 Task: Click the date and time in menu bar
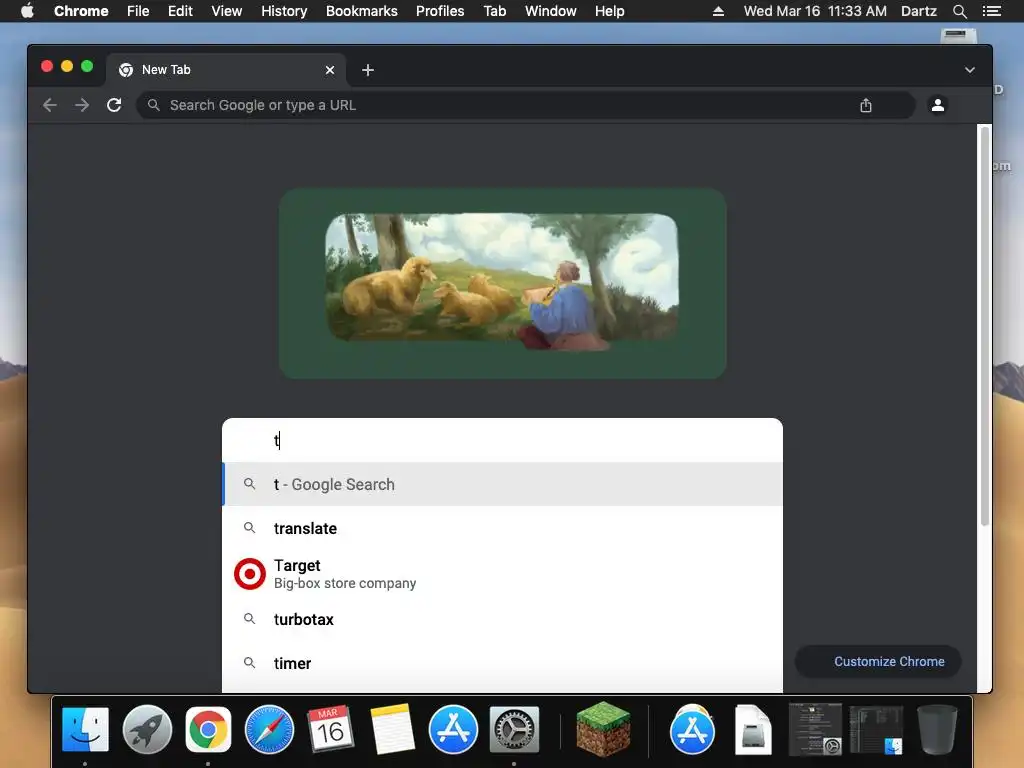(815, 11)
